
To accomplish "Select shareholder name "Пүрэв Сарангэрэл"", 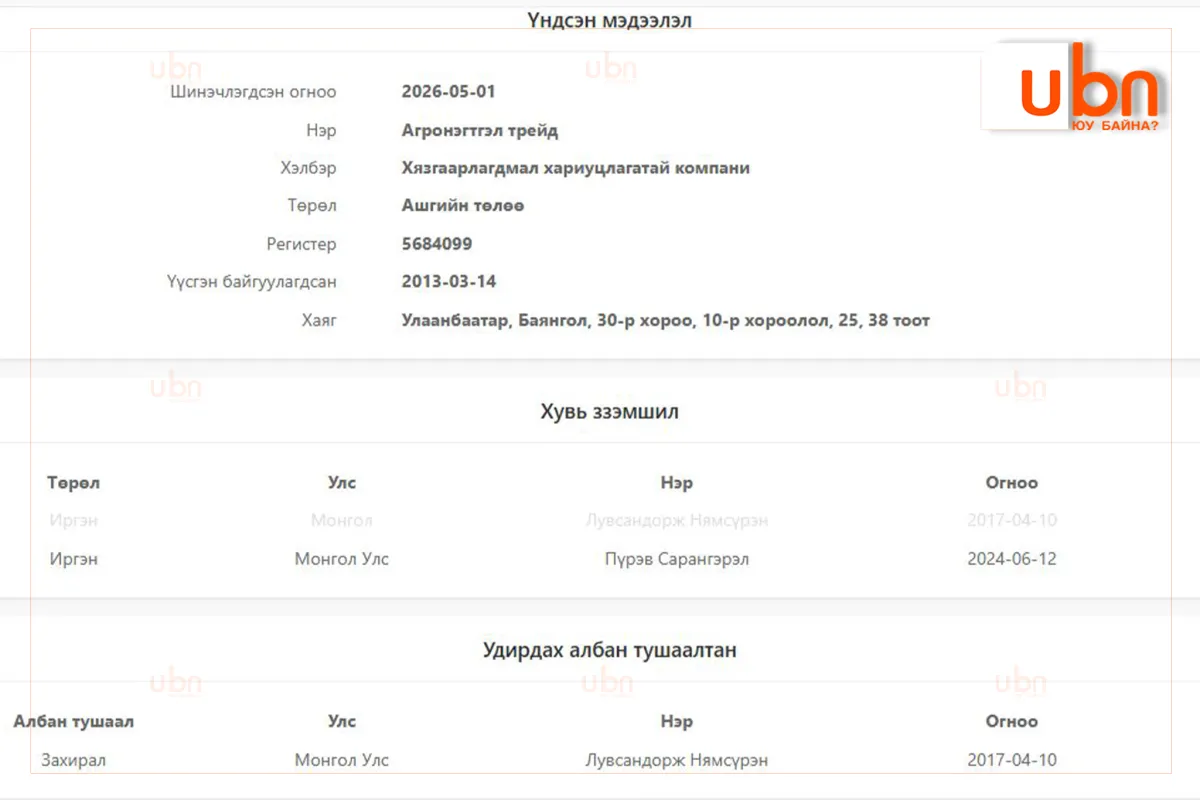I will (x=677, y=559).
